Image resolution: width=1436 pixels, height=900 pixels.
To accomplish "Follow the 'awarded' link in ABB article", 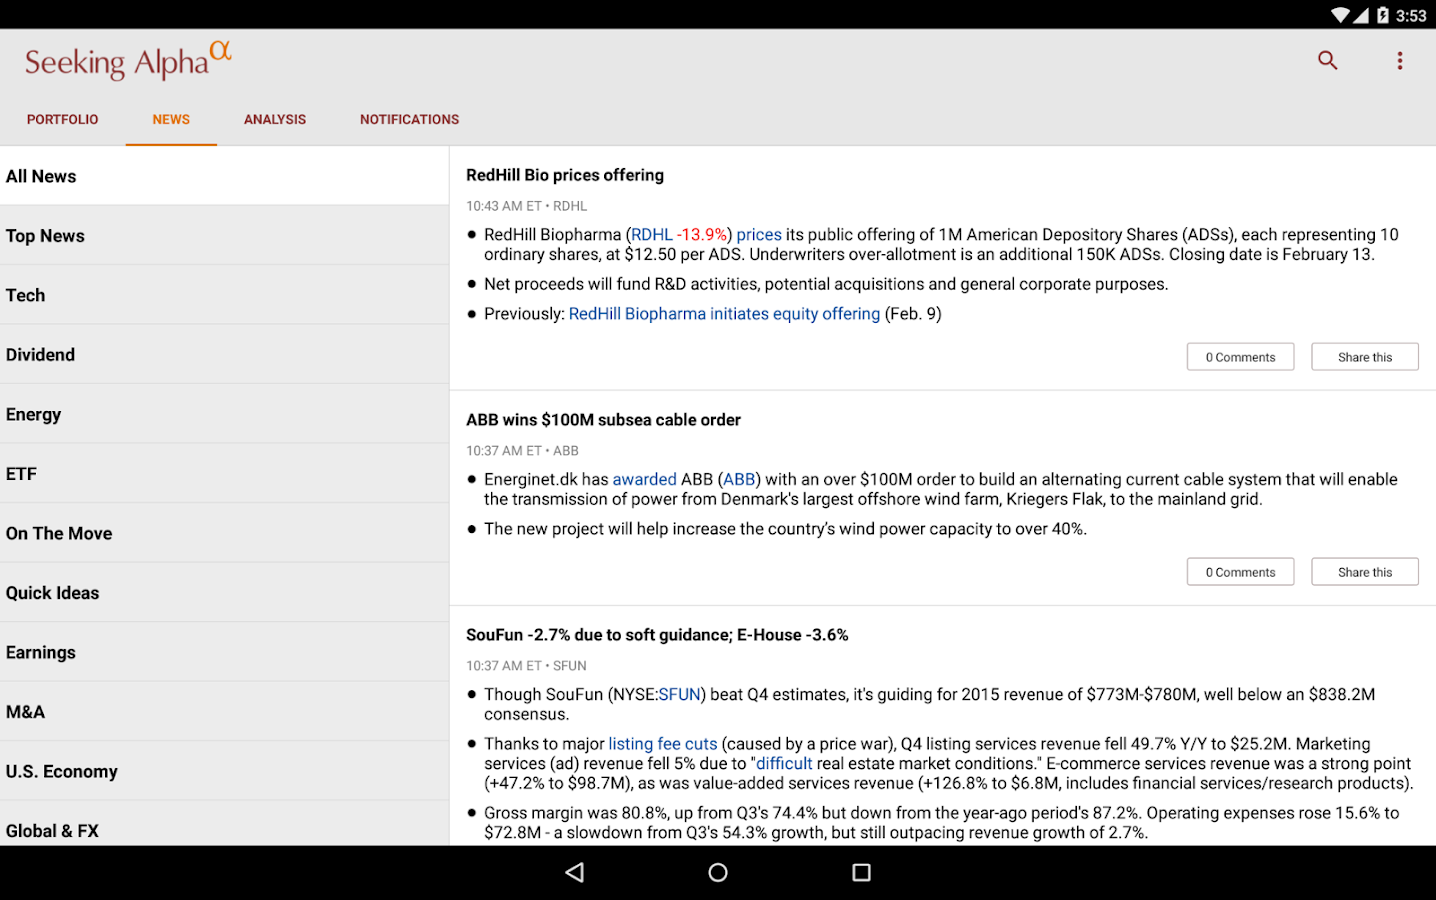I will 644,479.
